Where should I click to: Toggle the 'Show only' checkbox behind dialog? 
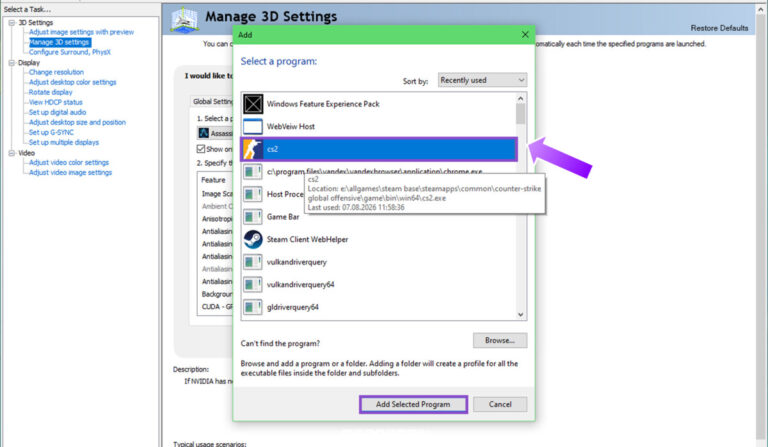(201, 148)
